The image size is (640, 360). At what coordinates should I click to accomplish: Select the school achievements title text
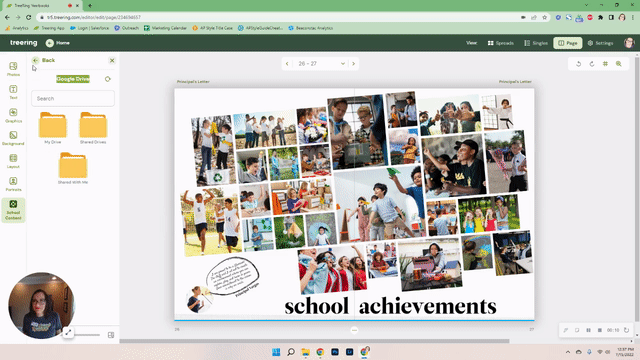coord(390,306)
